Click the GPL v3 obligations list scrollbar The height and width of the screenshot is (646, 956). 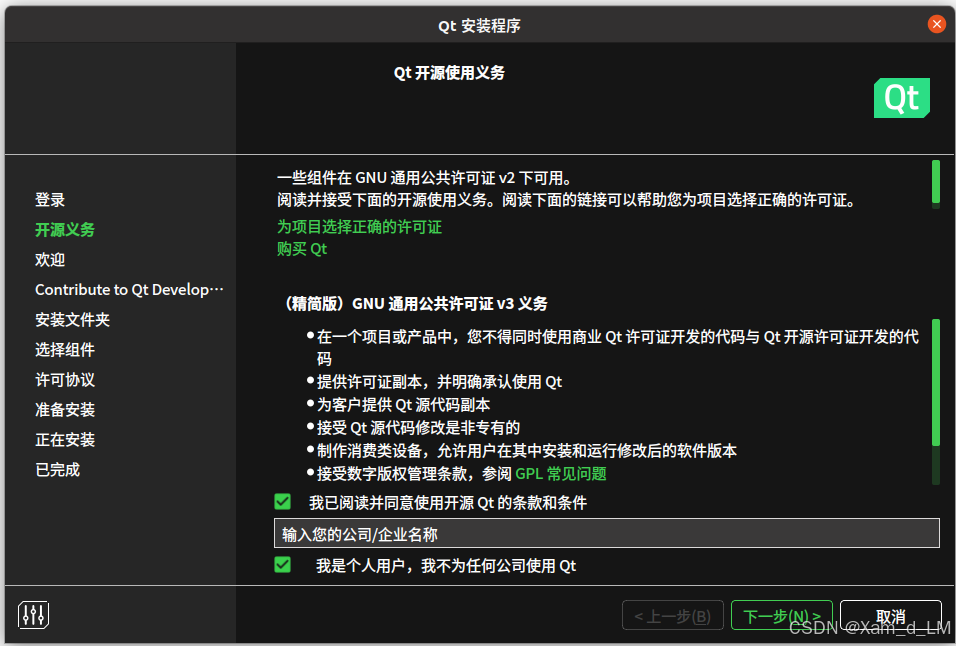tap(936, 402)
